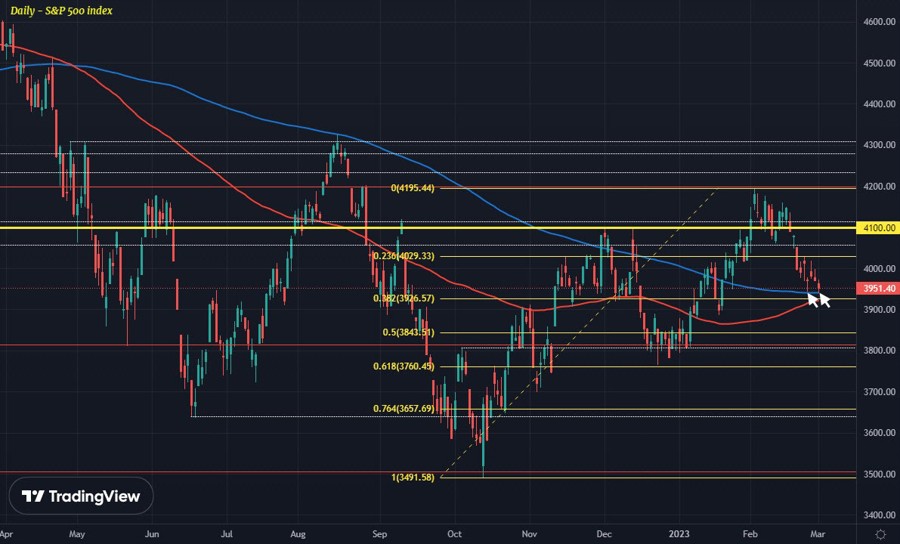
Task: Click the 2023 label on time axis
Action: coord(680,534)
